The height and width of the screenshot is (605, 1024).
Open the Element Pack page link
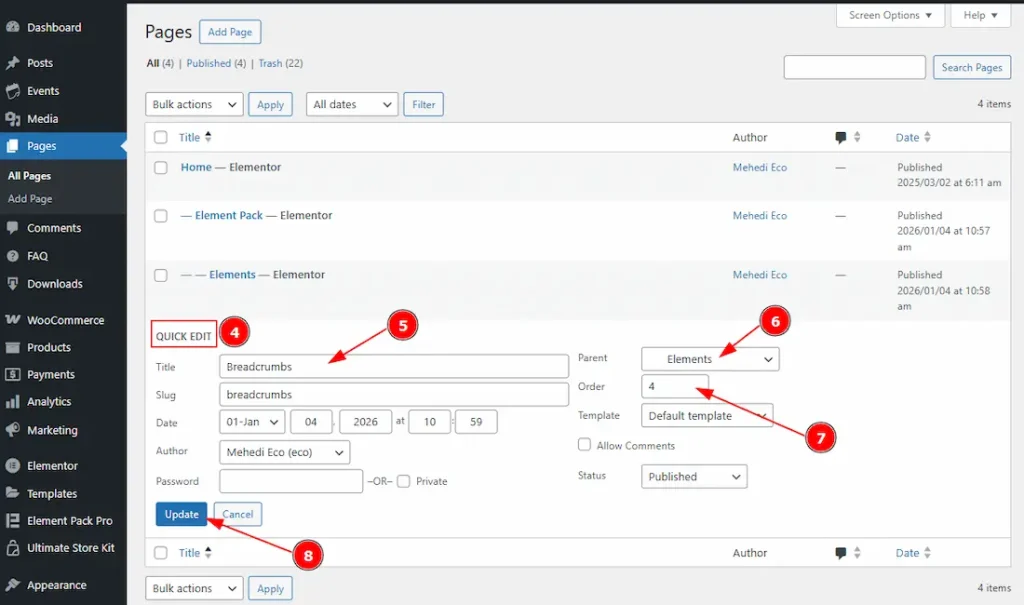[229, 216]
